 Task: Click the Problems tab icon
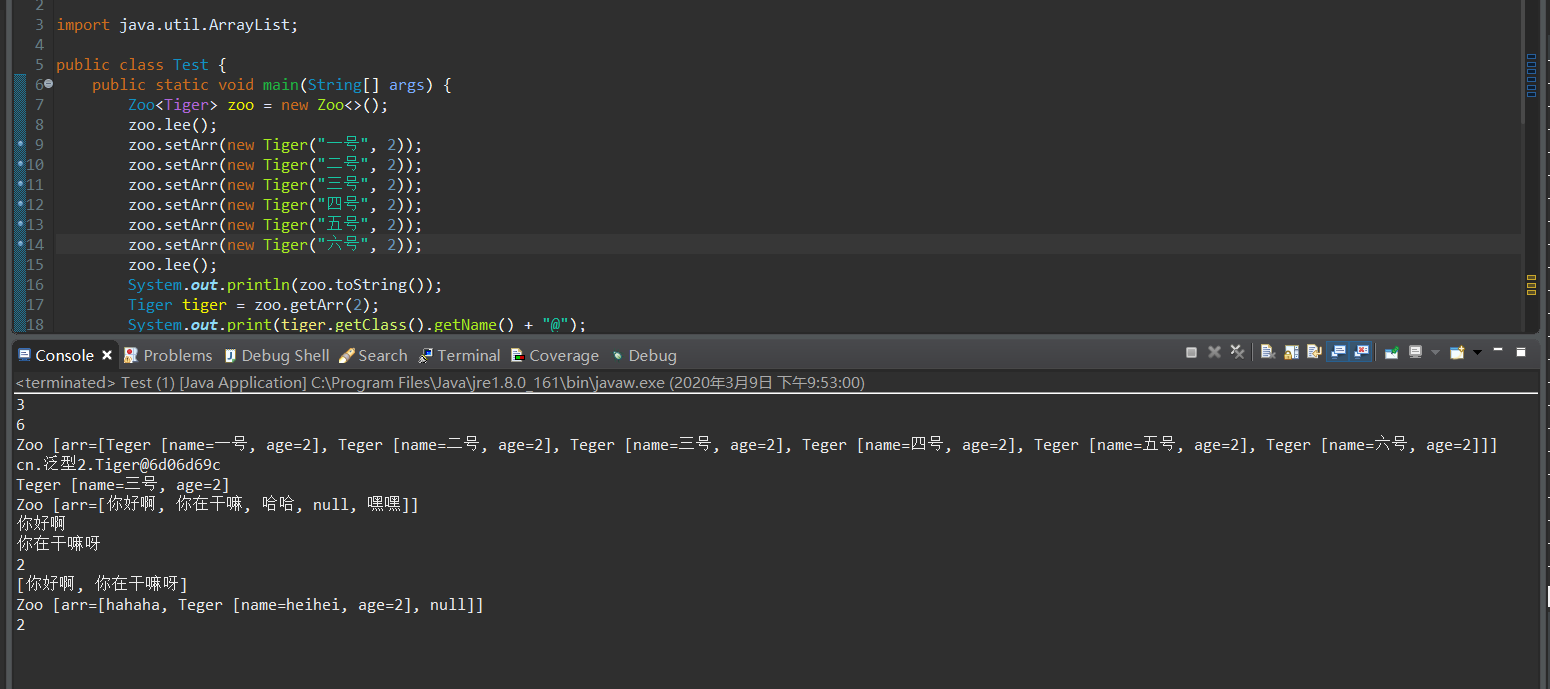[131, 355]
